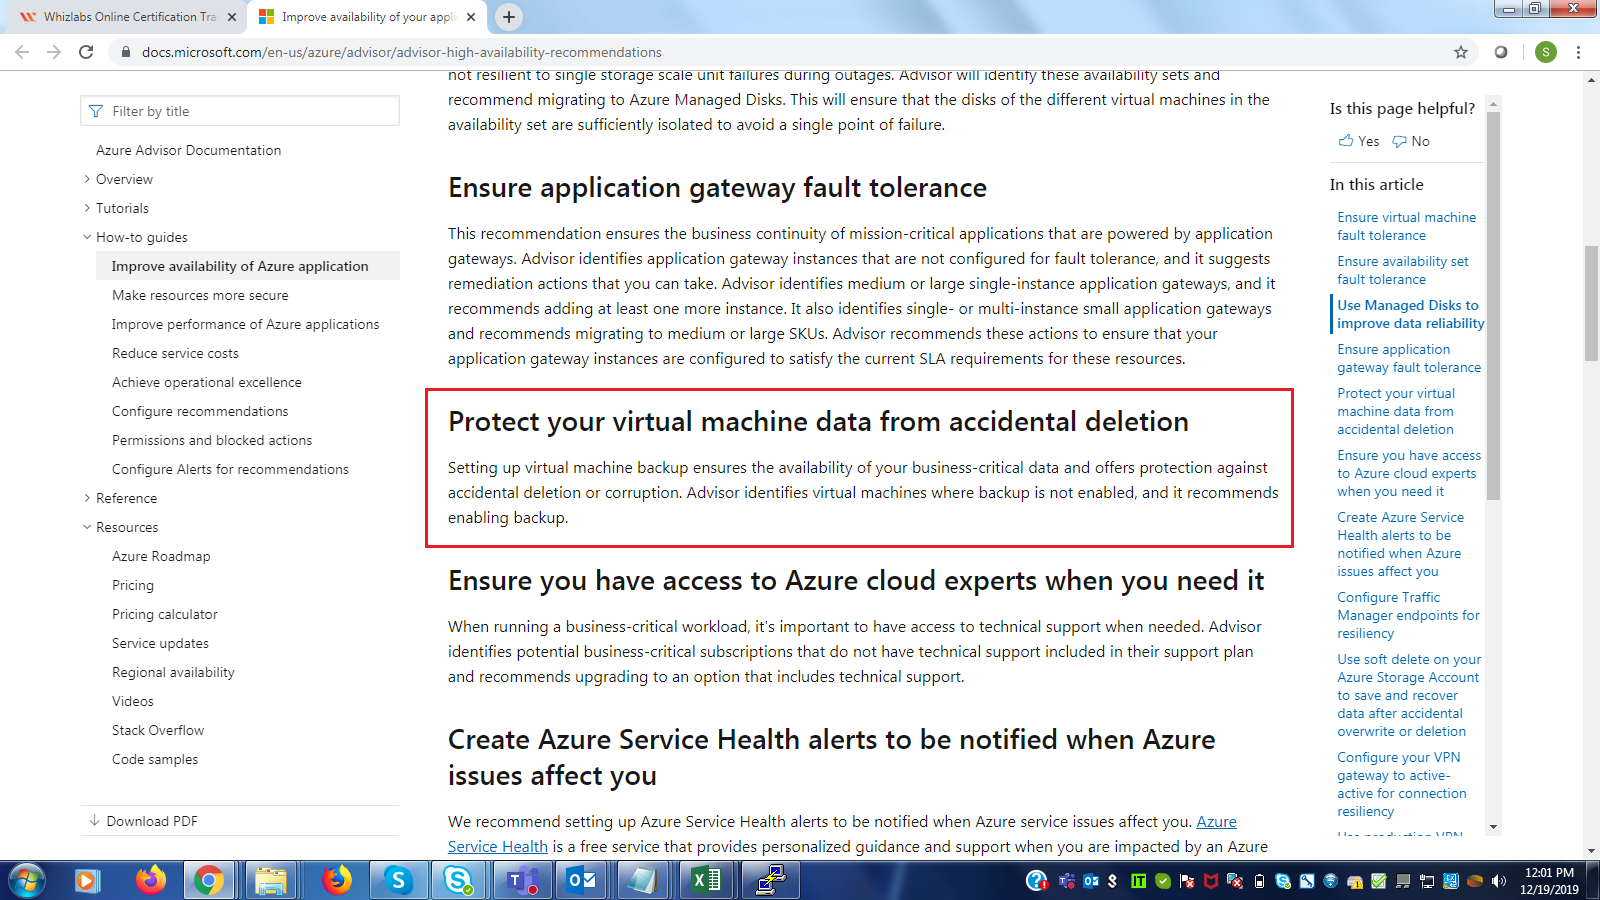This screenshot has width=1600, height=900.
Task: Close the Whizlabs Online Certification tab
Action: pos(232,17)
